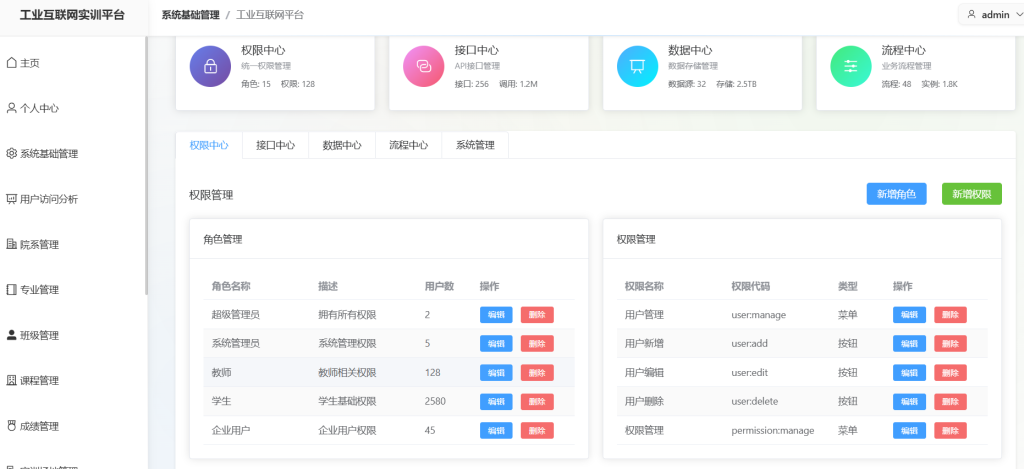
Task: Click the pink 接口中心 link icon
Action: [x=423, y=66]
